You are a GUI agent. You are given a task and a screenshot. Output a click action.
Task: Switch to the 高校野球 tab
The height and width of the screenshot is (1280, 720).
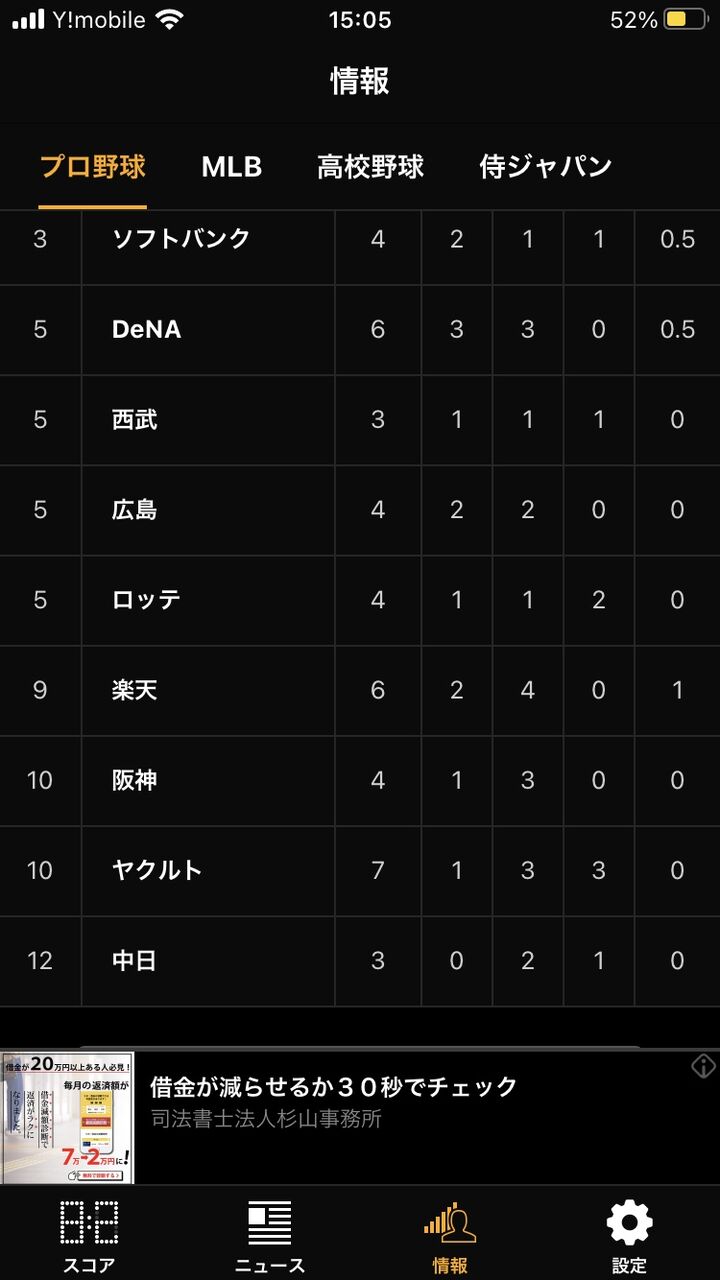coord(371,166)
